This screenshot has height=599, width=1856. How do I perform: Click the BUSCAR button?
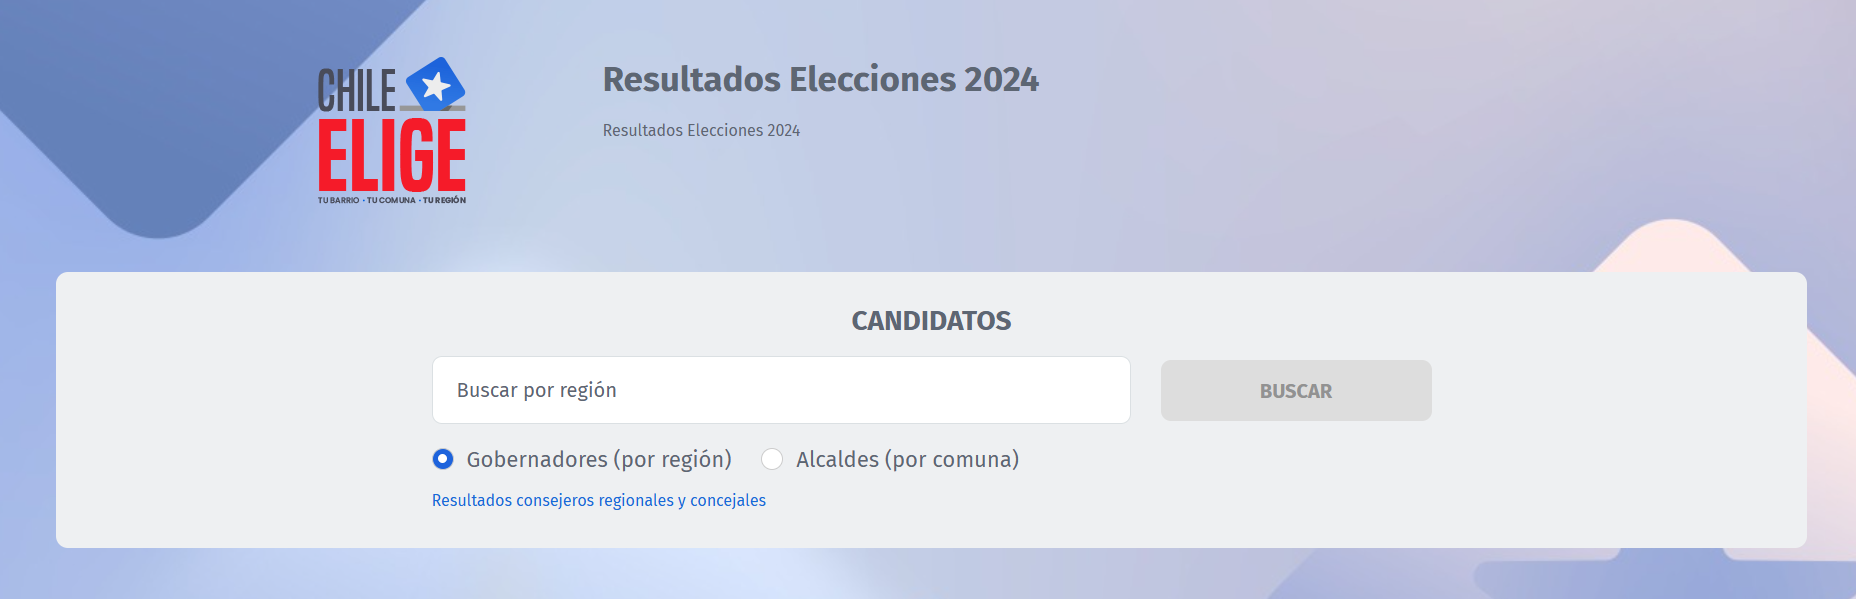pyautogui.click(x=1296, y=391)
